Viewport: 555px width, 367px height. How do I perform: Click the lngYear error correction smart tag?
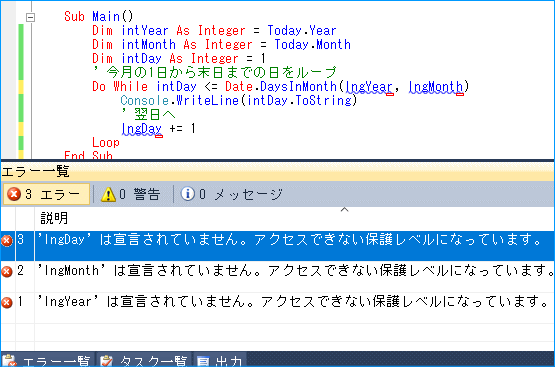[389, 94]
